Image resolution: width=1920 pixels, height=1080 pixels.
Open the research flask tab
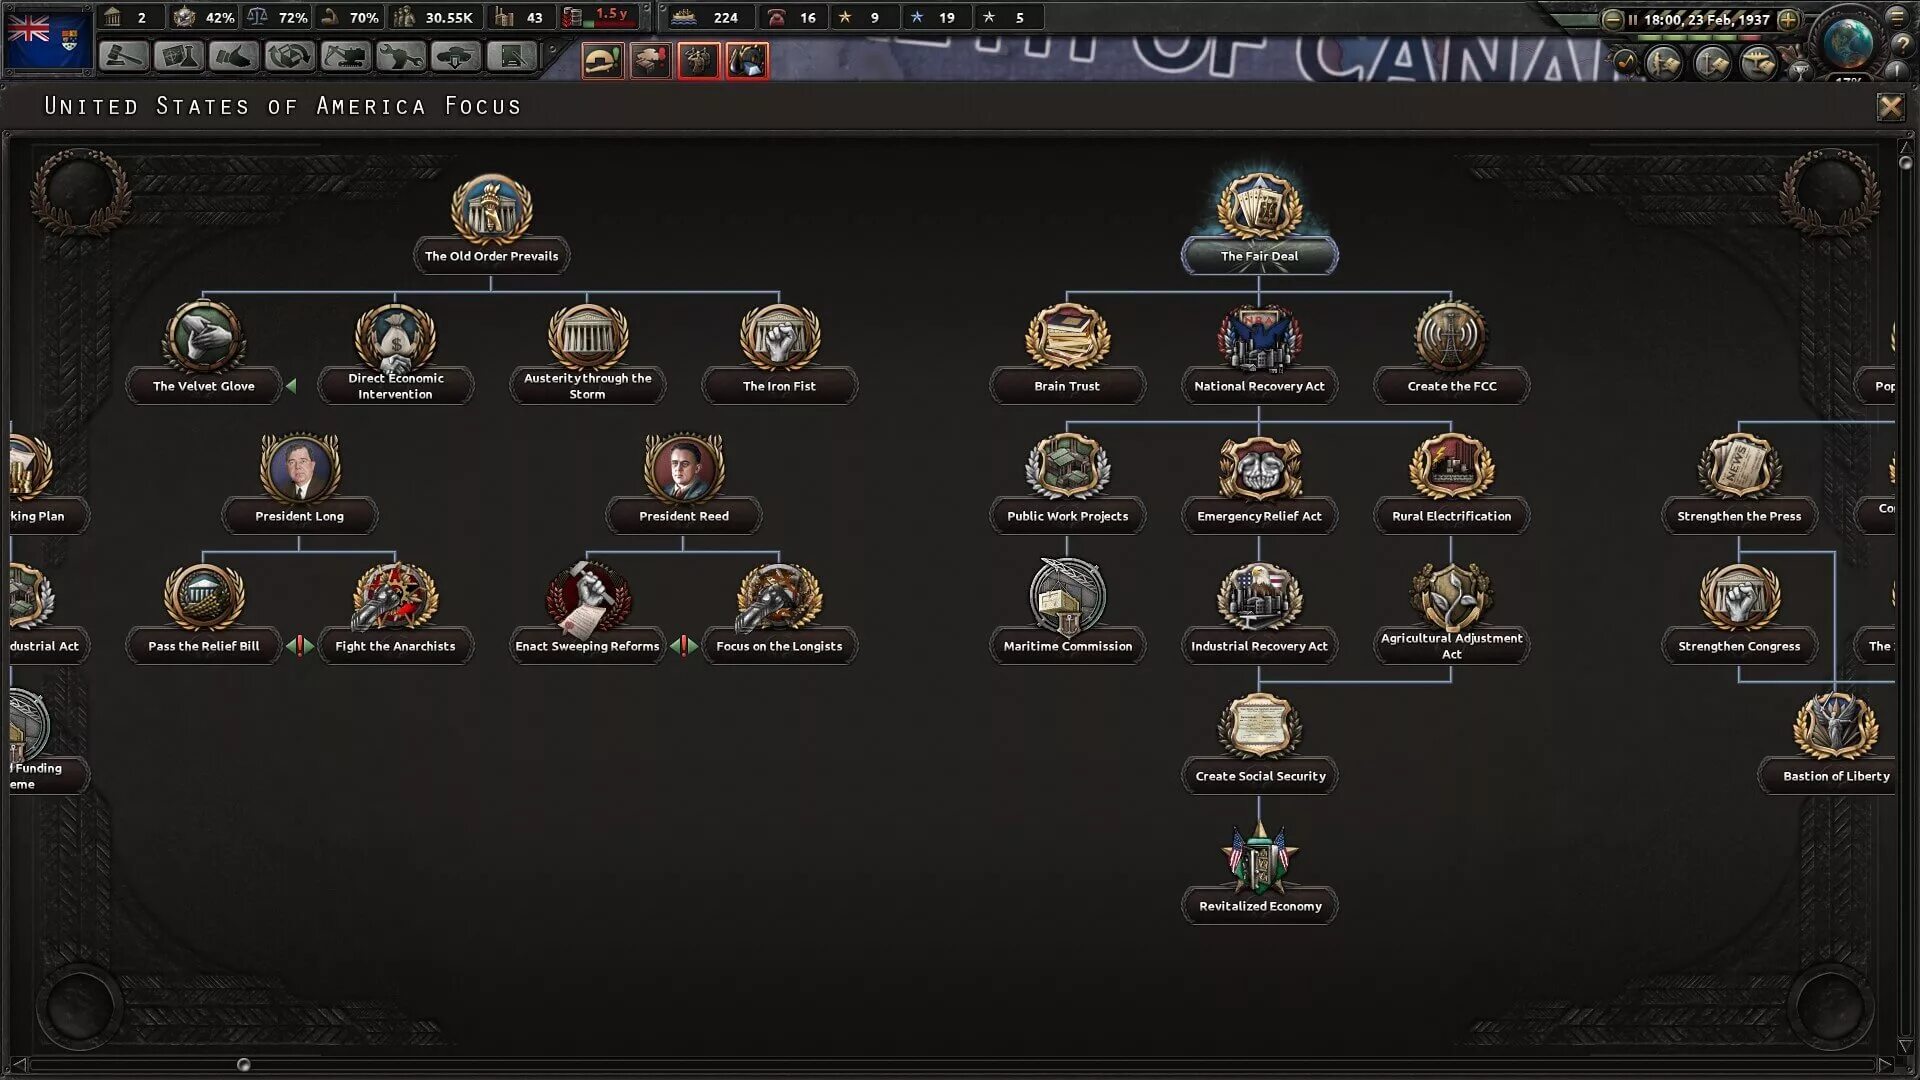pyautogui.click(x=179, y=57)
